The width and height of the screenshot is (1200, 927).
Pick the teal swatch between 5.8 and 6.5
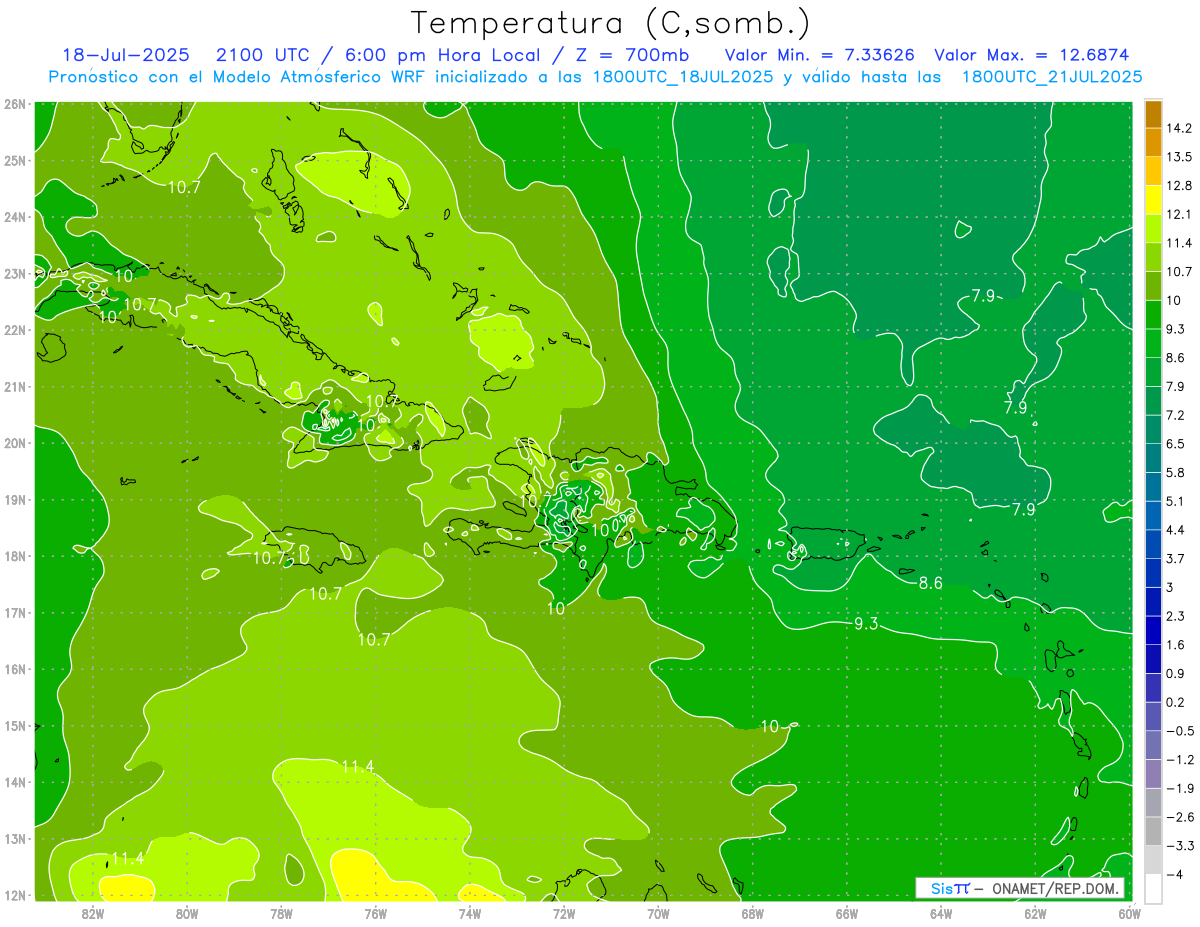click(x=1153, y=458)
